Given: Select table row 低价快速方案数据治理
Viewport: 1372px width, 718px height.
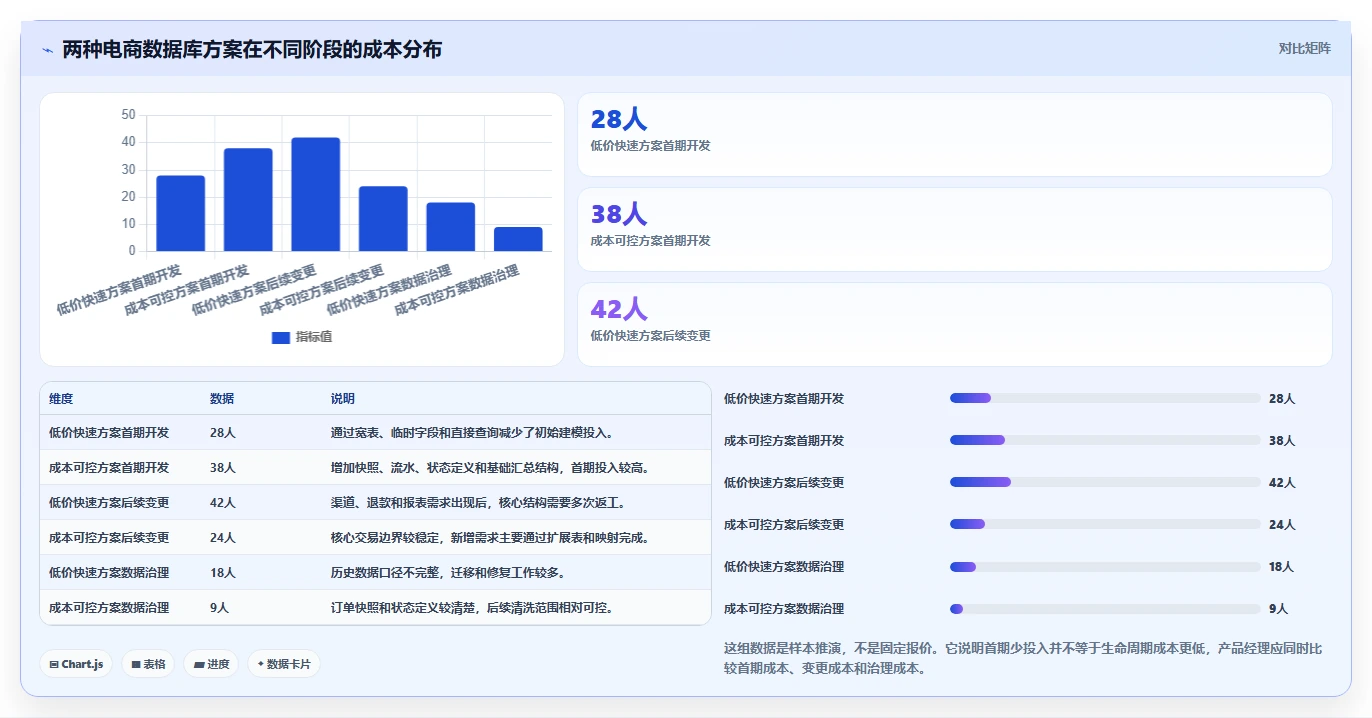Looking at the screenshot, I should 375,573.
